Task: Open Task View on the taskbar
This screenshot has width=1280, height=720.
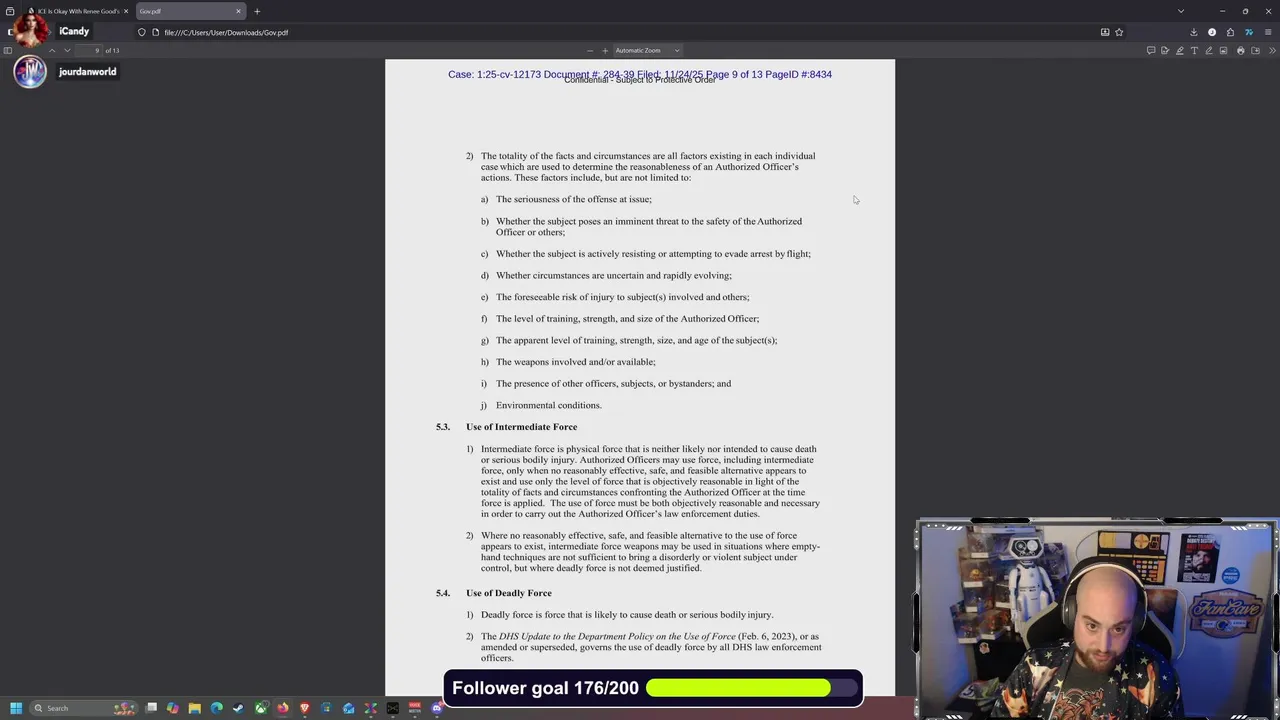Action: coord(151,708)
